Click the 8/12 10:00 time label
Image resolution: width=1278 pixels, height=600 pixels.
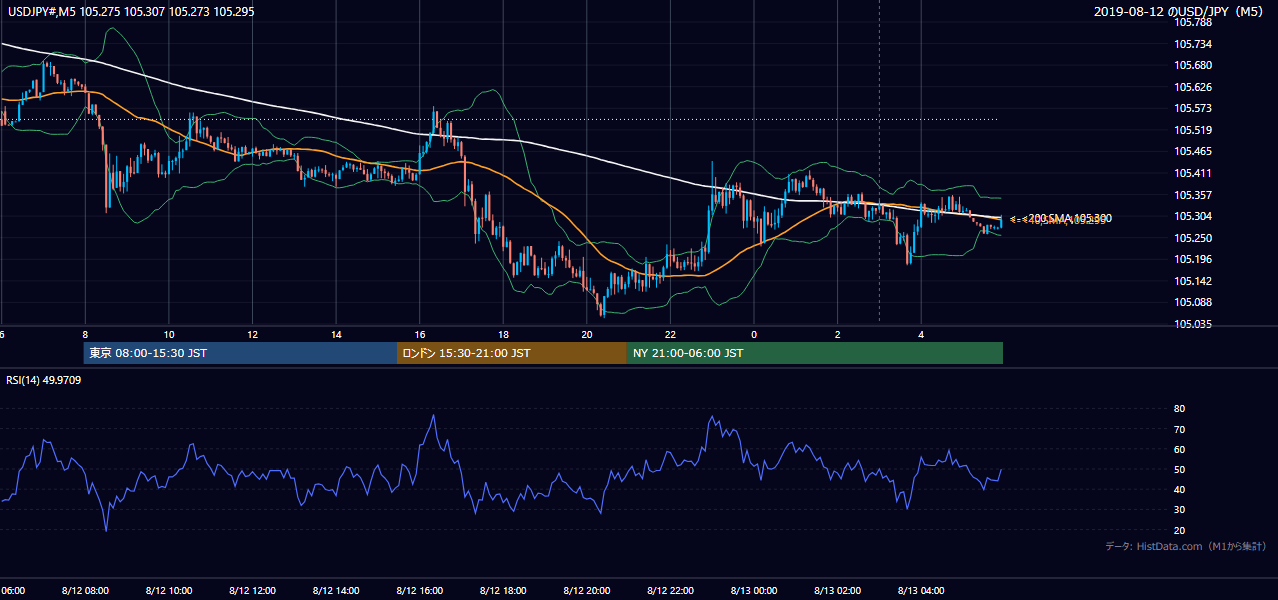coord(168,590)
